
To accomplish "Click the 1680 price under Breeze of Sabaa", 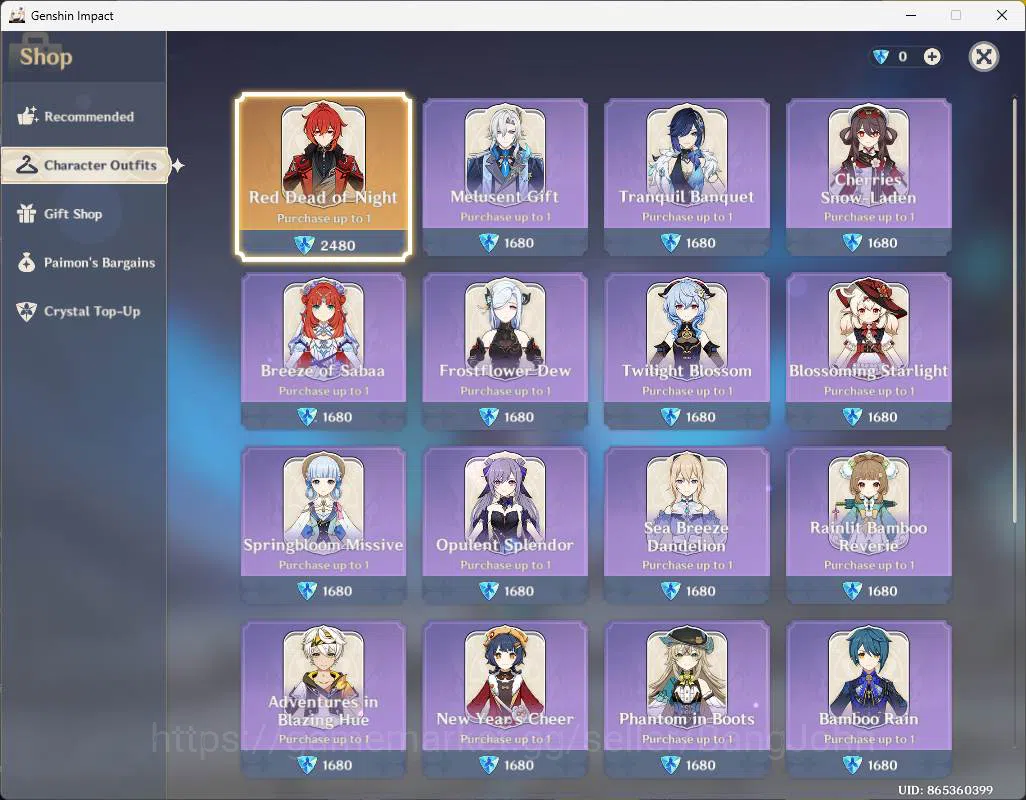I will 337,417.
